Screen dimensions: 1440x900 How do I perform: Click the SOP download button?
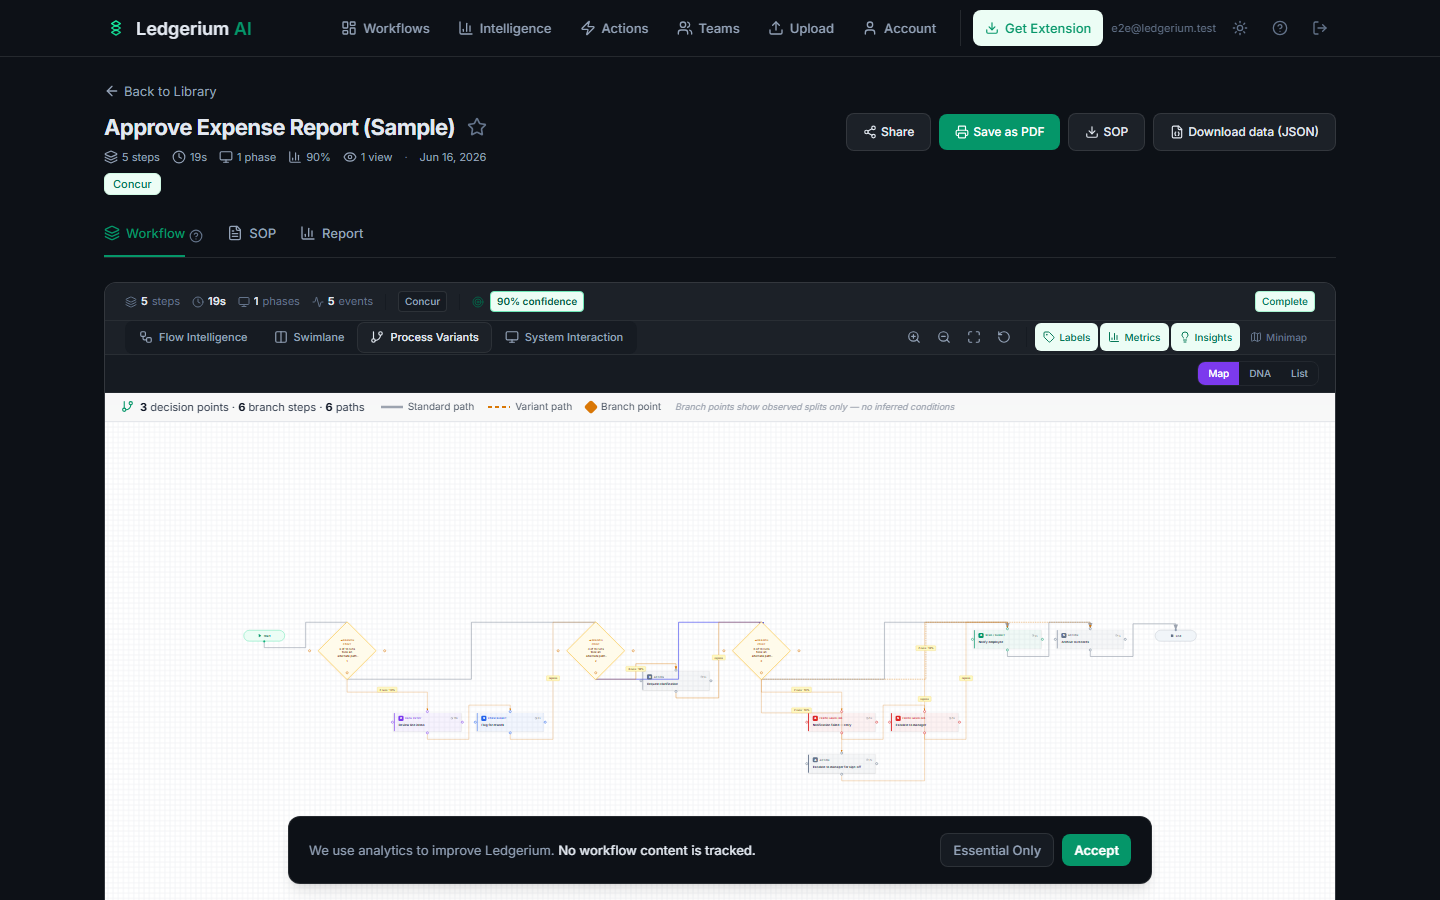click(1106, 132)
